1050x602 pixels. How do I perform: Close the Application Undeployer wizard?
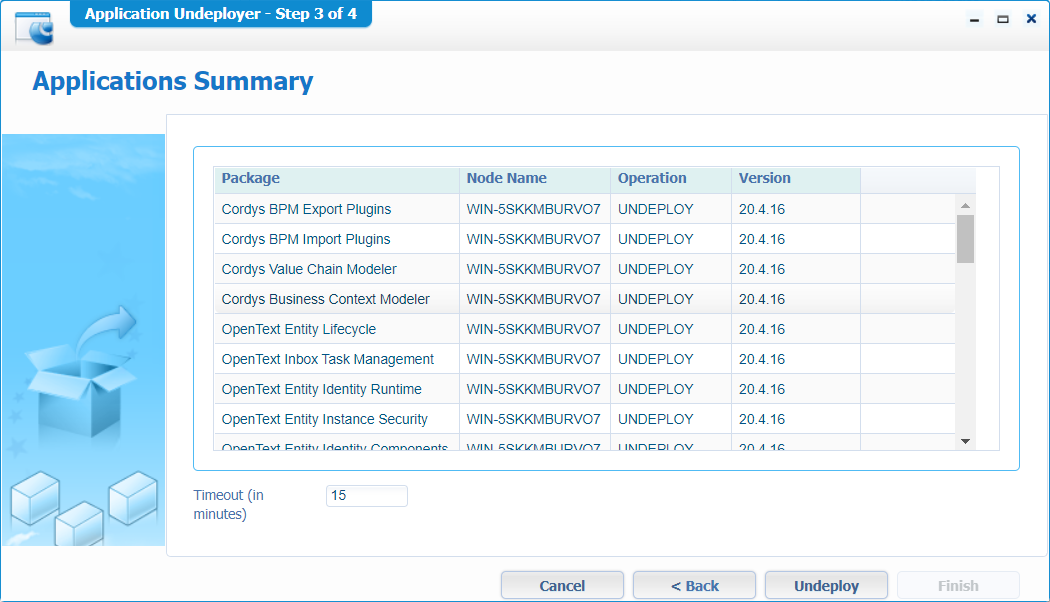[x=1031, y=19]
